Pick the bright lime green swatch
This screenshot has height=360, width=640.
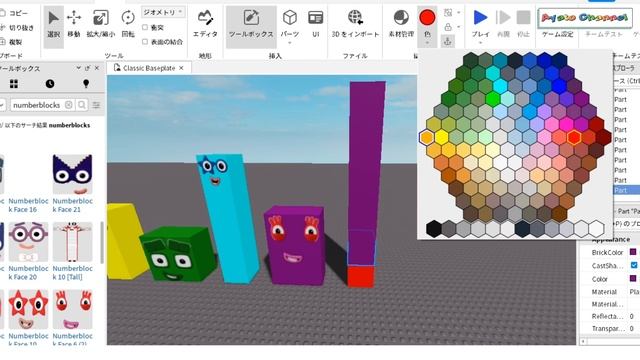coord(493,99)
